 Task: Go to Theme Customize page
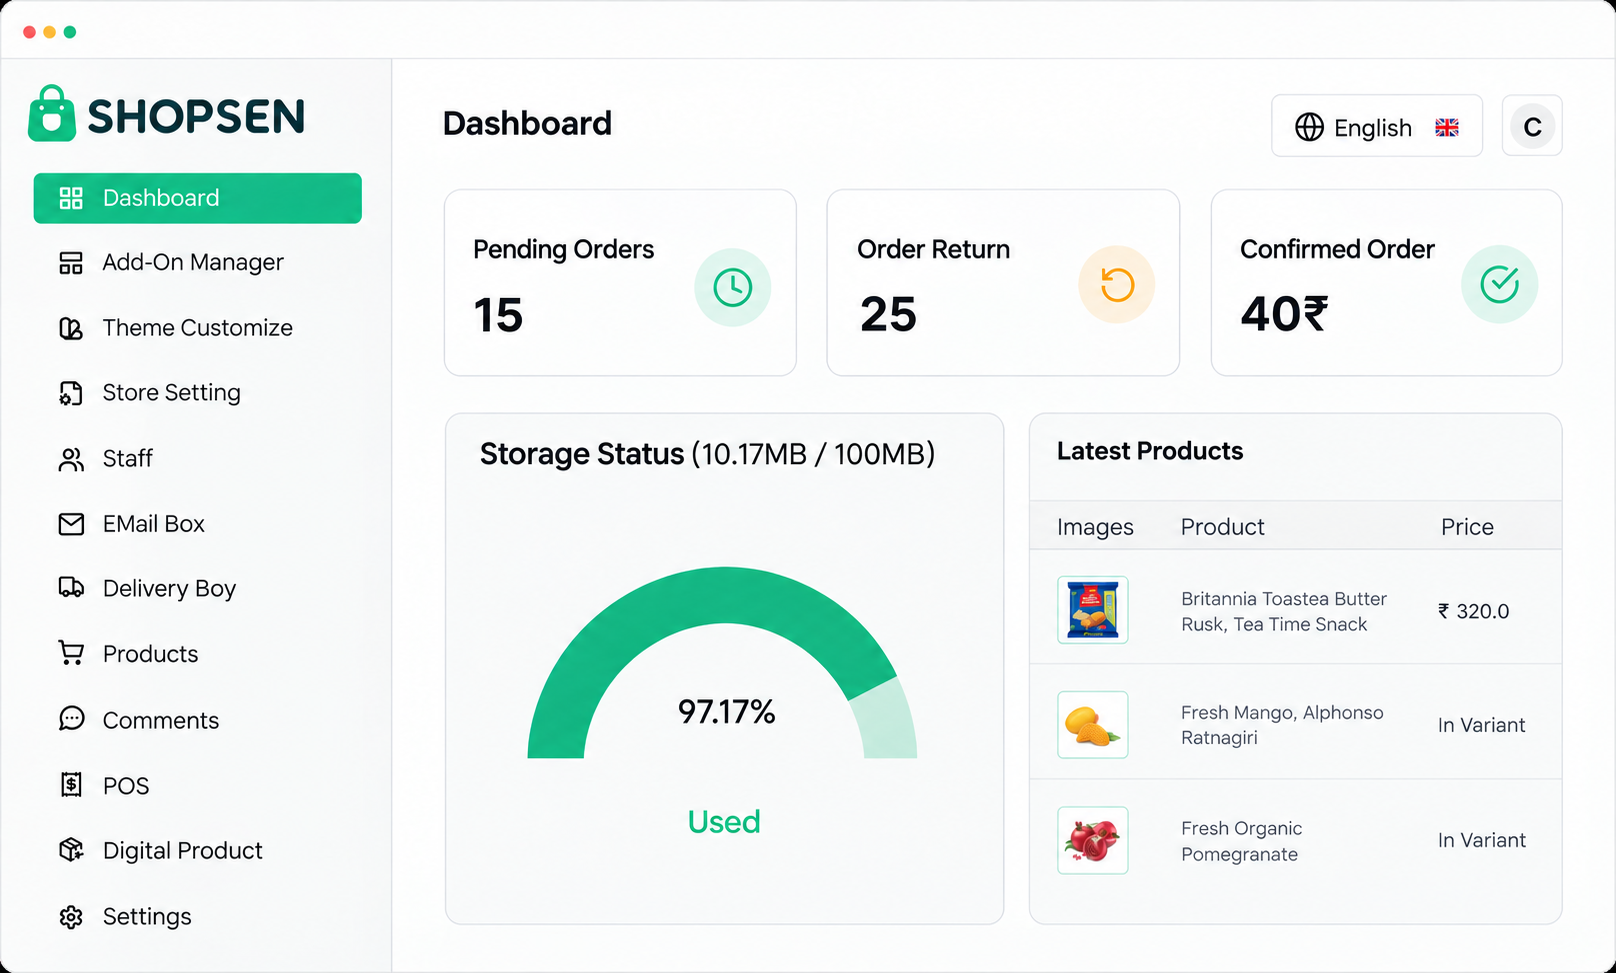[198, 328]
